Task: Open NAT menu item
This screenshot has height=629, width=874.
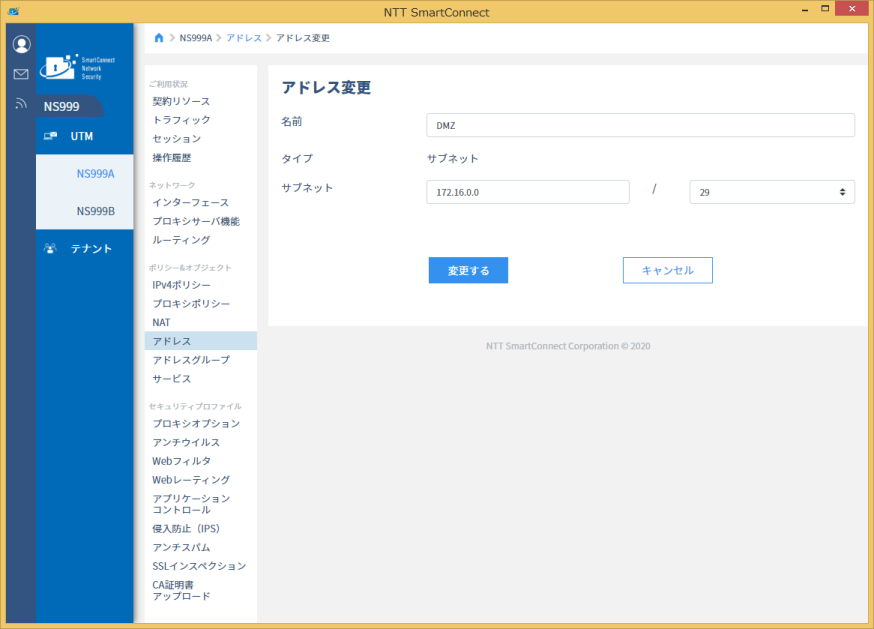Action: pos(161,322)
